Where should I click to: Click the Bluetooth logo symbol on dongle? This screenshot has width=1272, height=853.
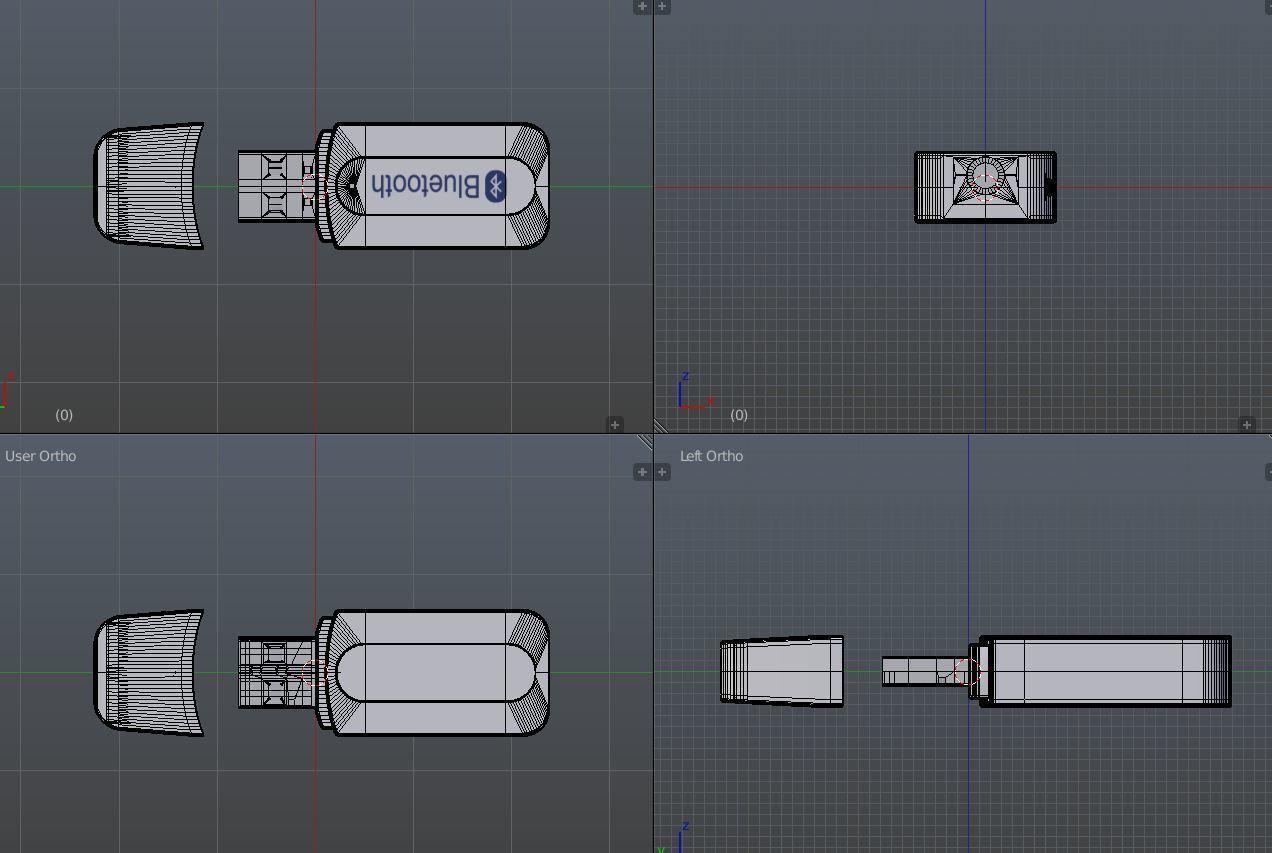496,186
